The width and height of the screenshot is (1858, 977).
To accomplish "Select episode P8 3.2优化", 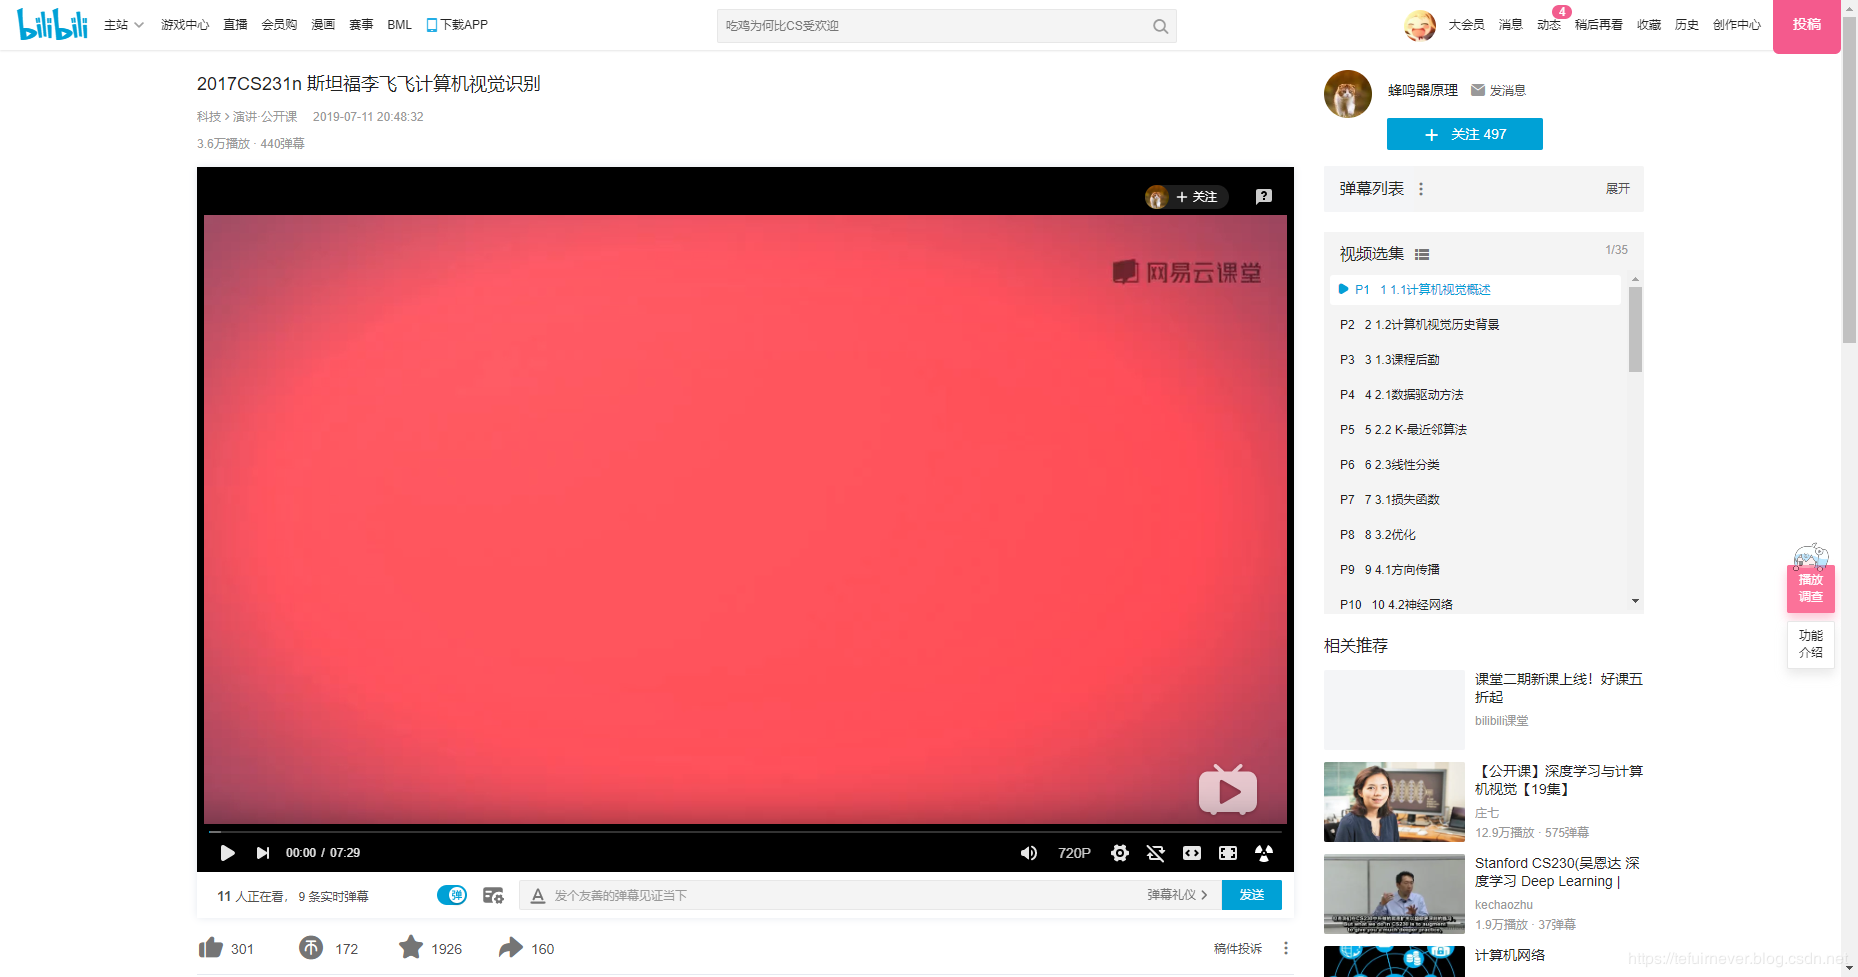I will coord(1475,535).
